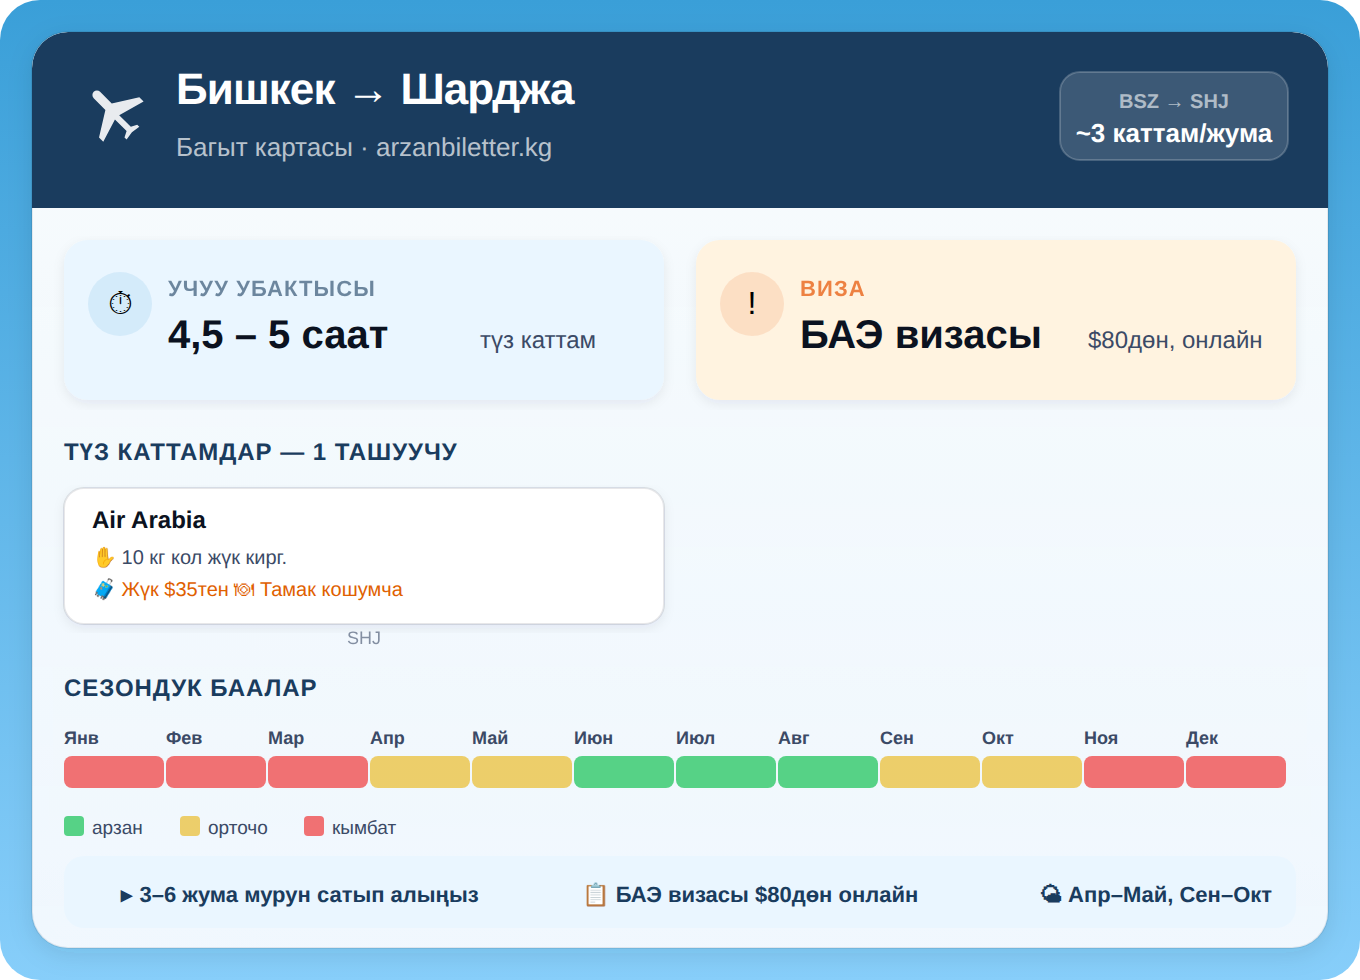
Task: Select the stopwatch icon beside УЧУУ УБАКТЫСЫ
Action: [120, 303]
